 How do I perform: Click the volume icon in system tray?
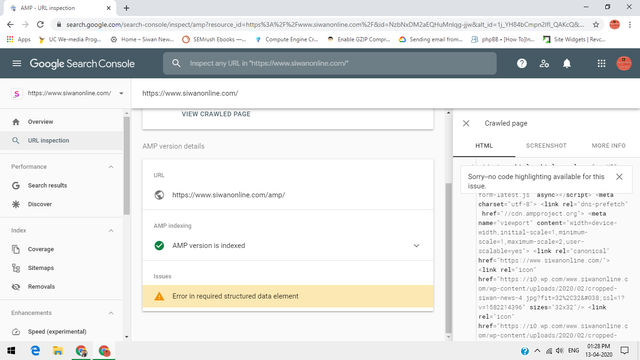[x=560, y=351]
